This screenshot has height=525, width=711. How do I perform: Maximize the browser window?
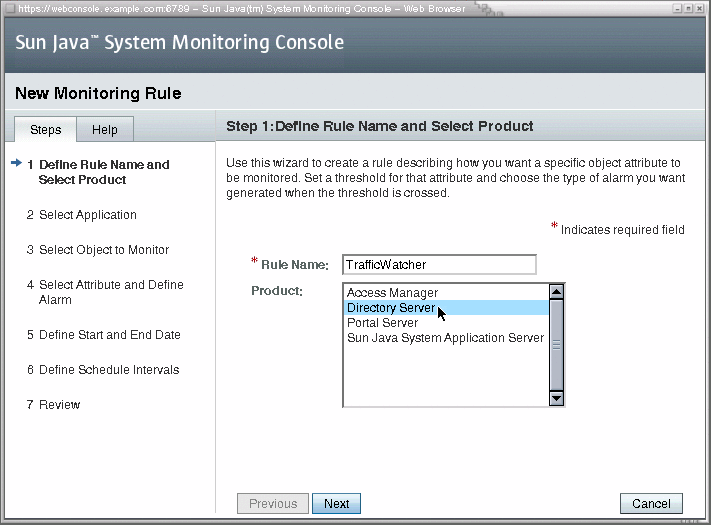(x=688, y=8)
